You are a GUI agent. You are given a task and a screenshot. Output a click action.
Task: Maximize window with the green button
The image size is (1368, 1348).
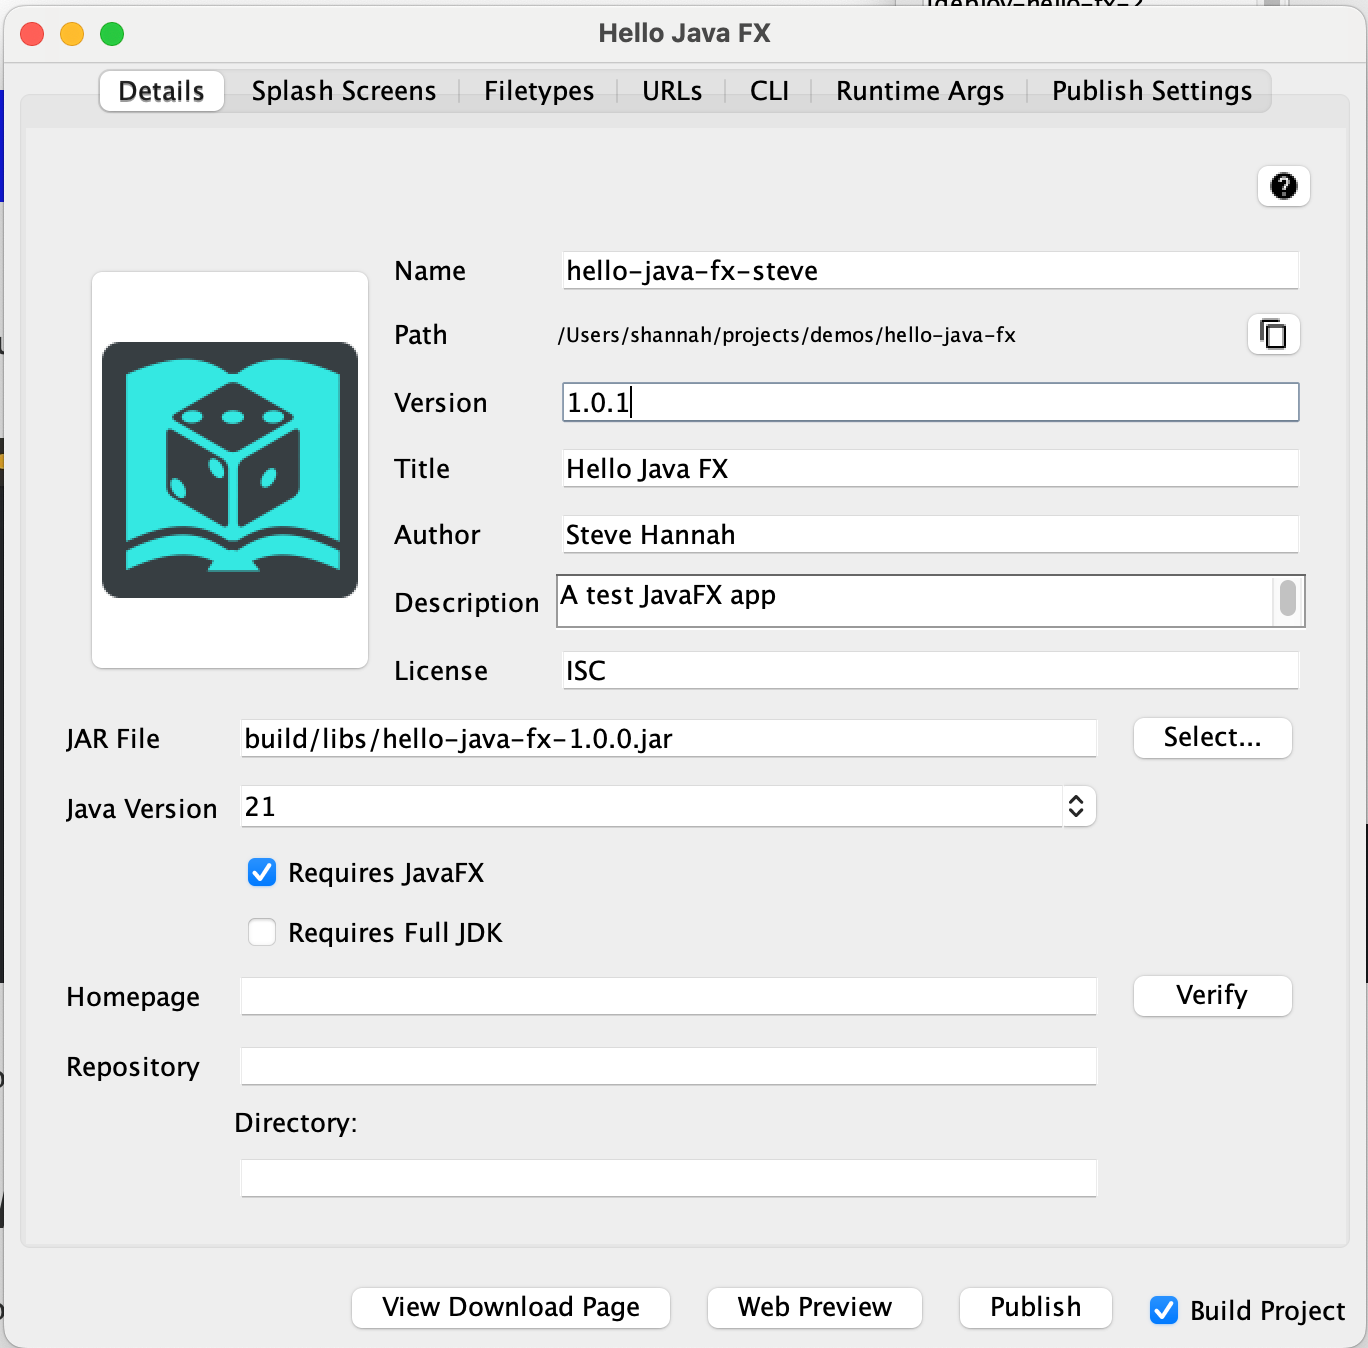112,34
